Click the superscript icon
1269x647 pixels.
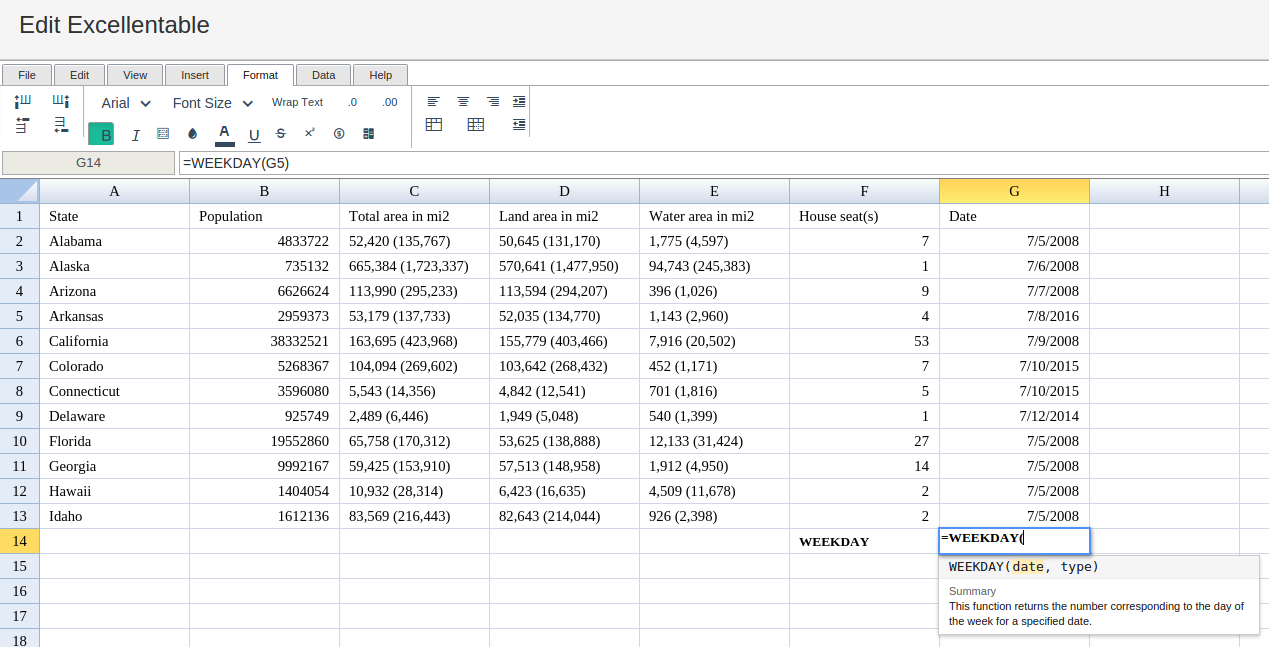(x=310, y=134)
